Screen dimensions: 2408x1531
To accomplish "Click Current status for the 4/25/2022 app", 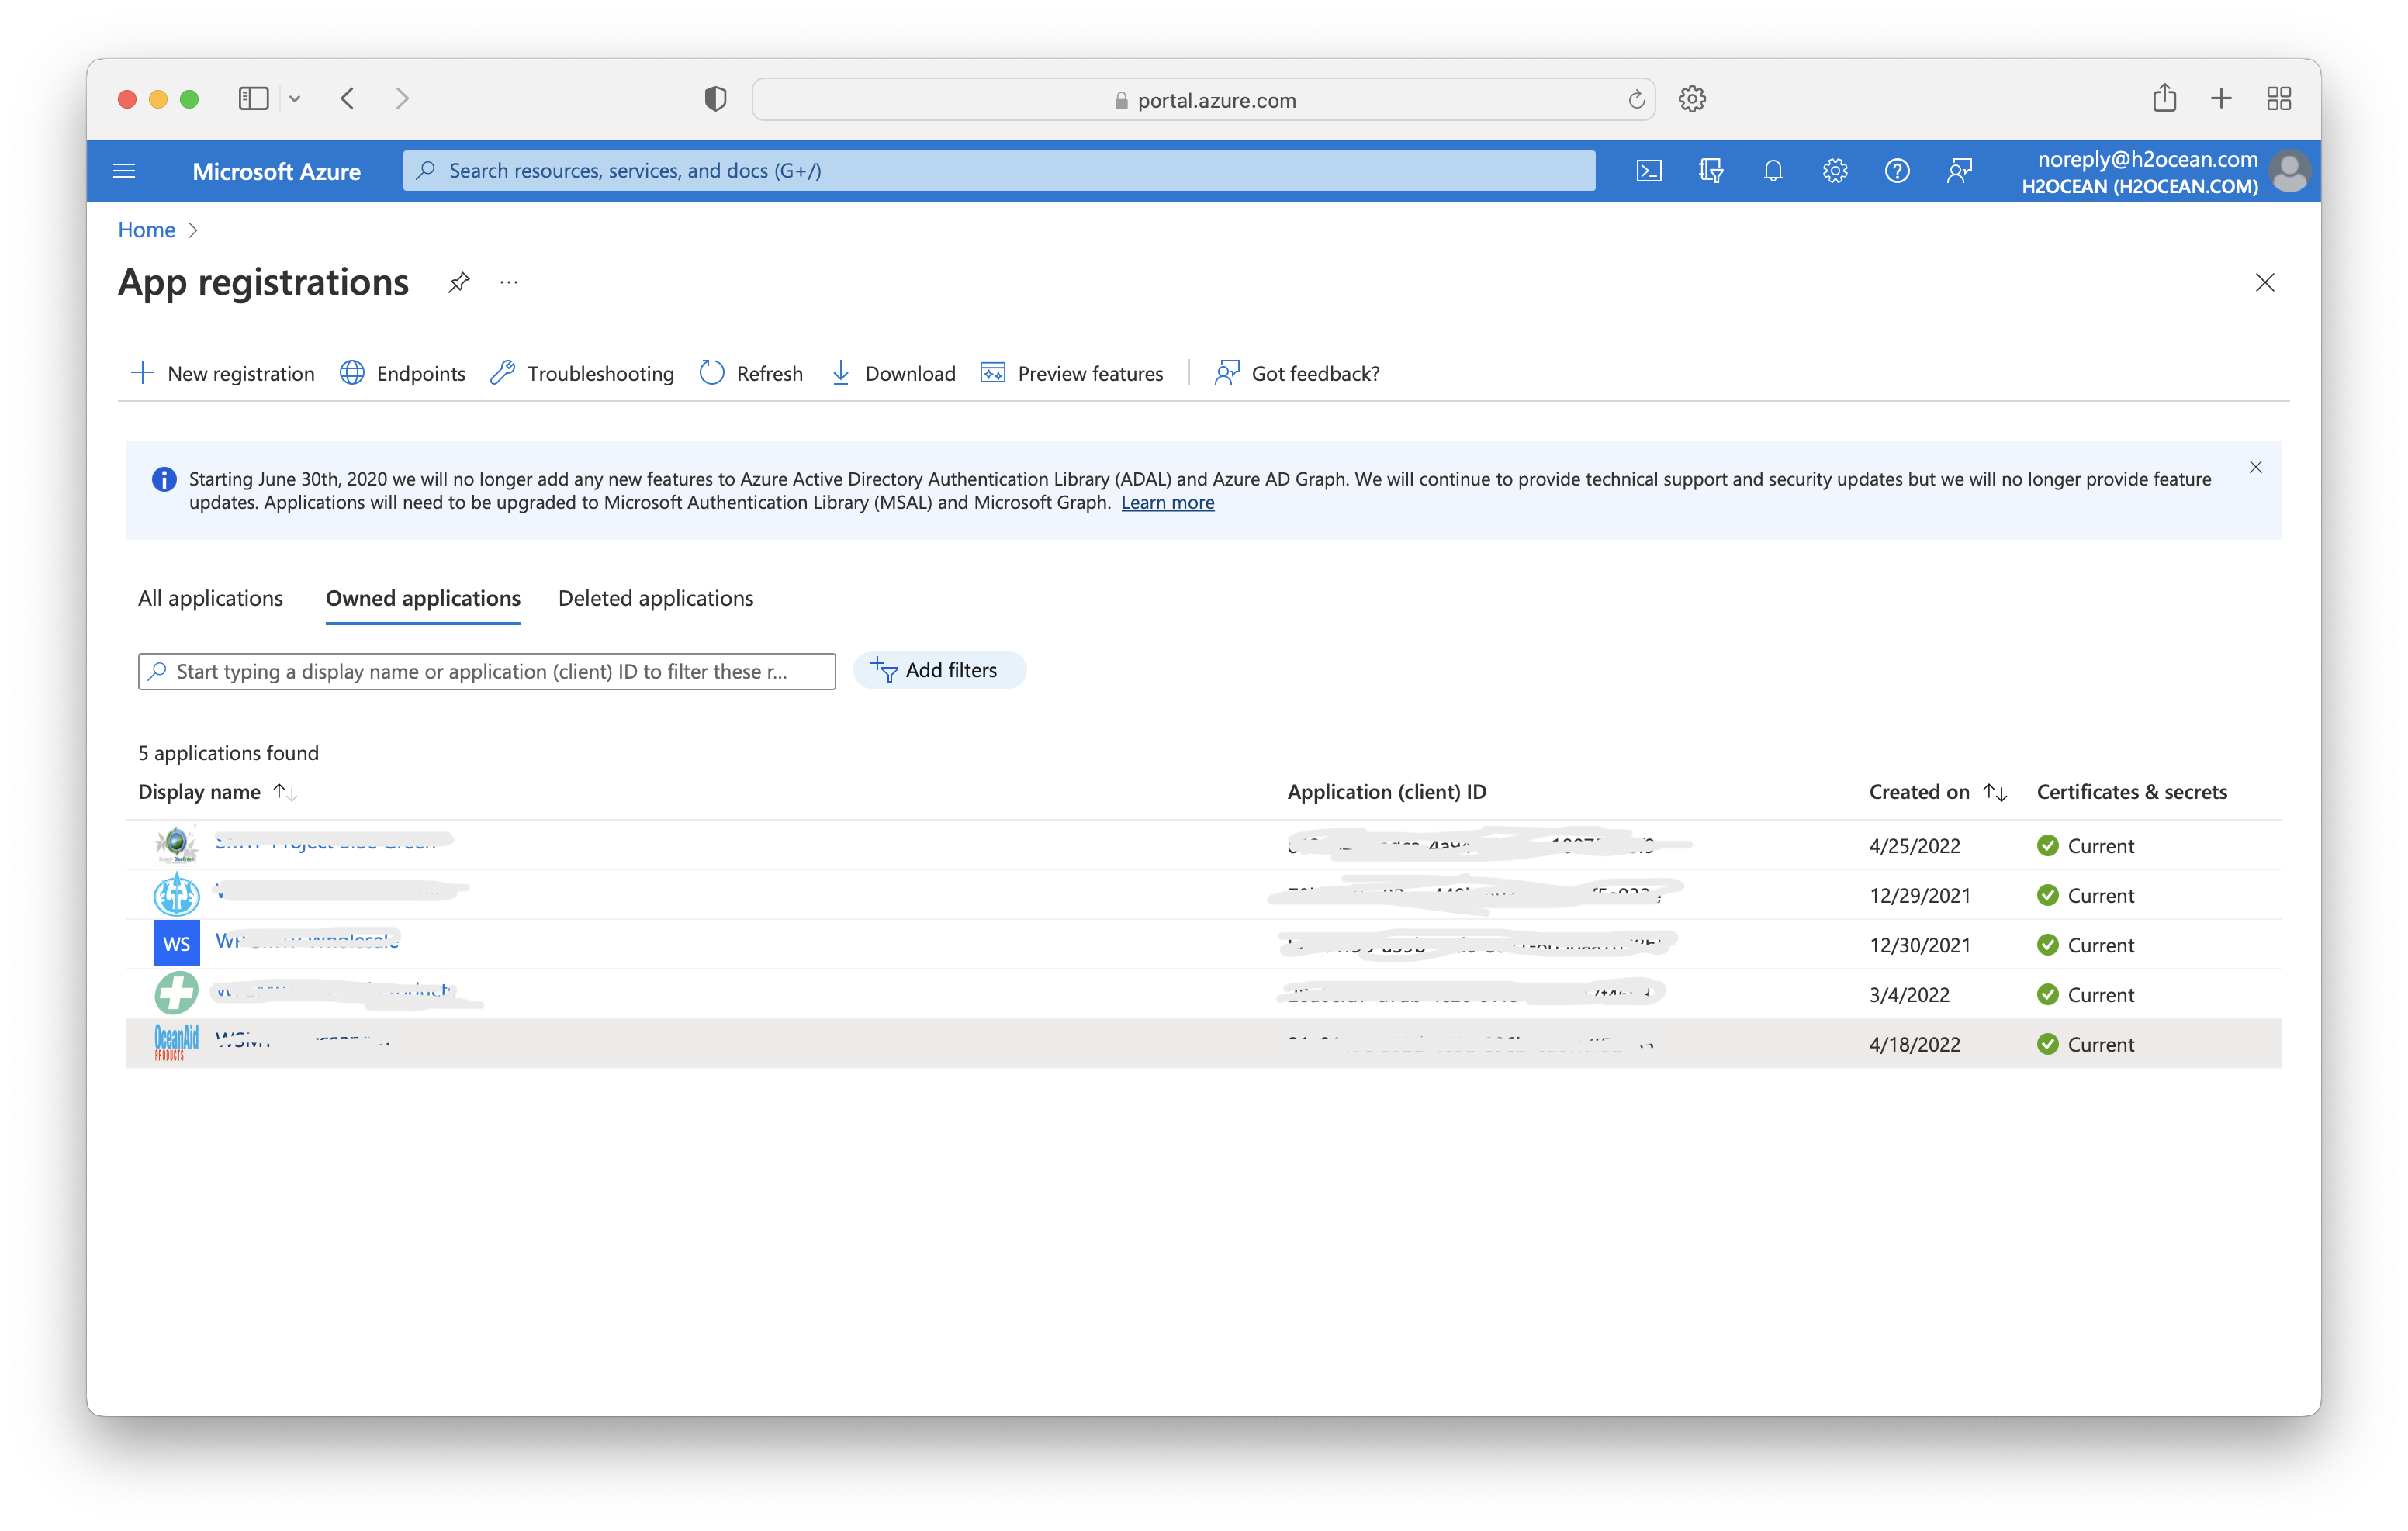I will 2085,846.
